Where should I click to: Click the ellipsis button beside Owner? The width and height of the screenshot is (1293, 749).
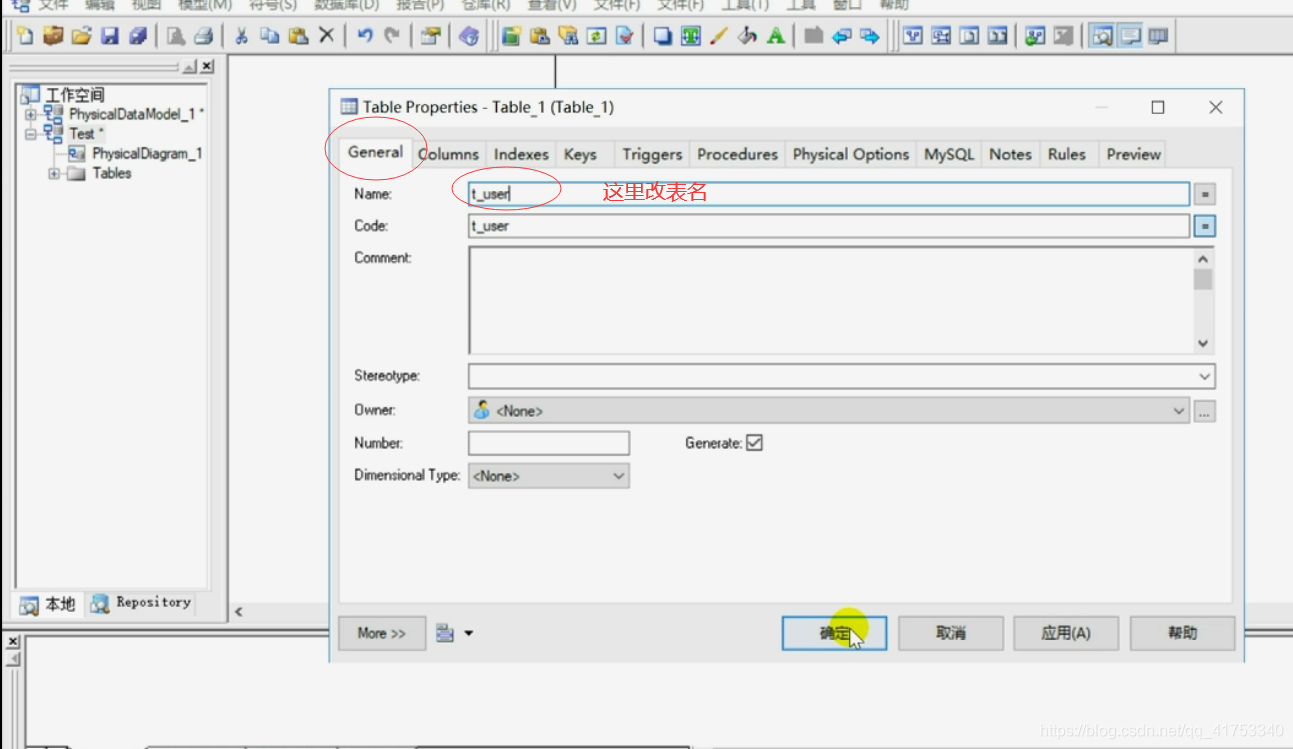pyautogui.click(x=1205, y=410)
